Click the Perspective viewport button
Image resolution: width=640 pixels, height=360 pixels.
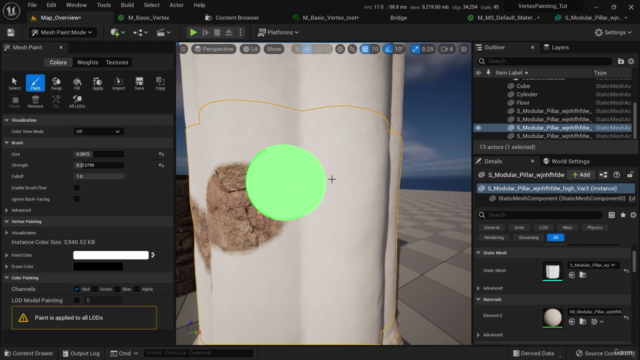click(x=213, y=49)
